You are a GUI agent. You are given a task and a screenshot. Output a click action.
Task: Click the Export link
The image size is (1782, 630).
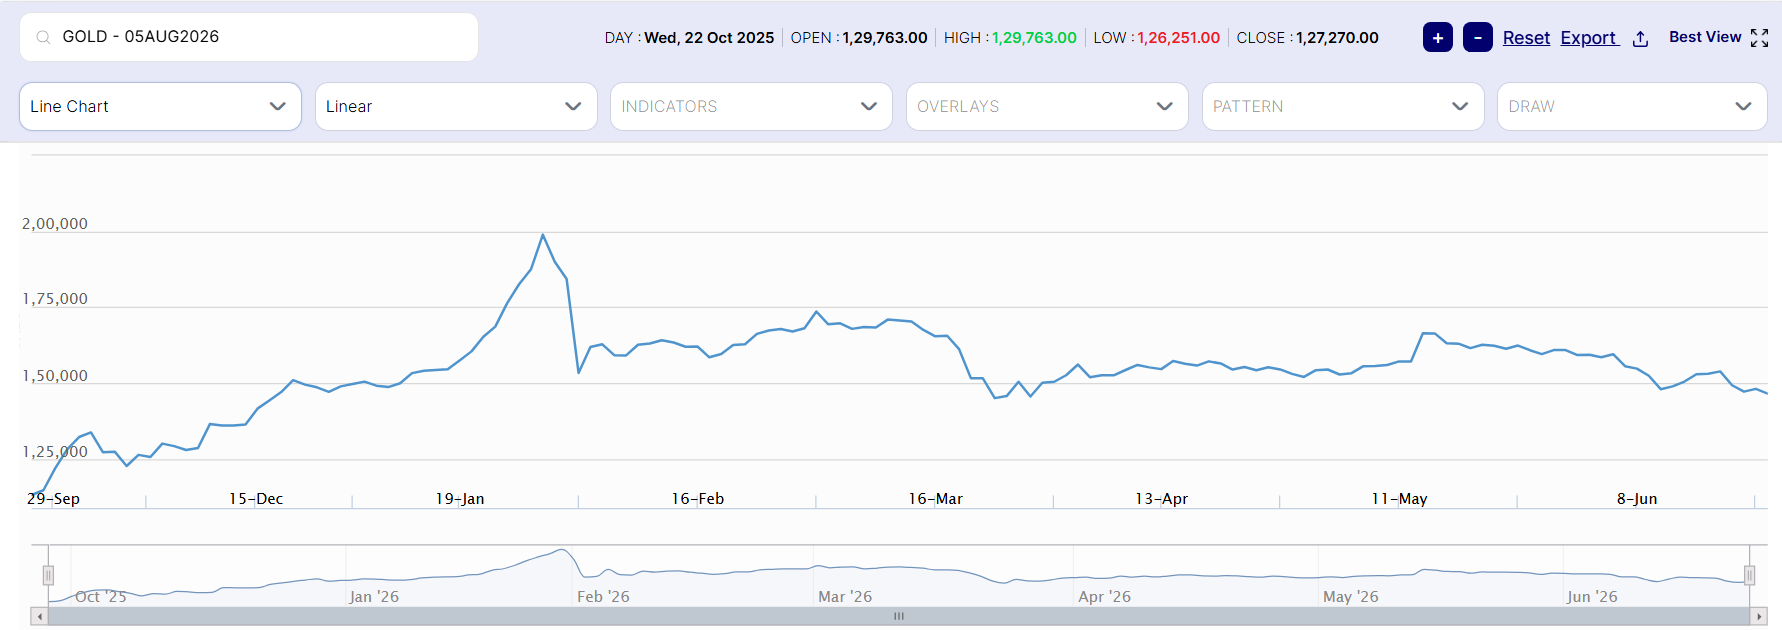click(x=1588, y=38)
